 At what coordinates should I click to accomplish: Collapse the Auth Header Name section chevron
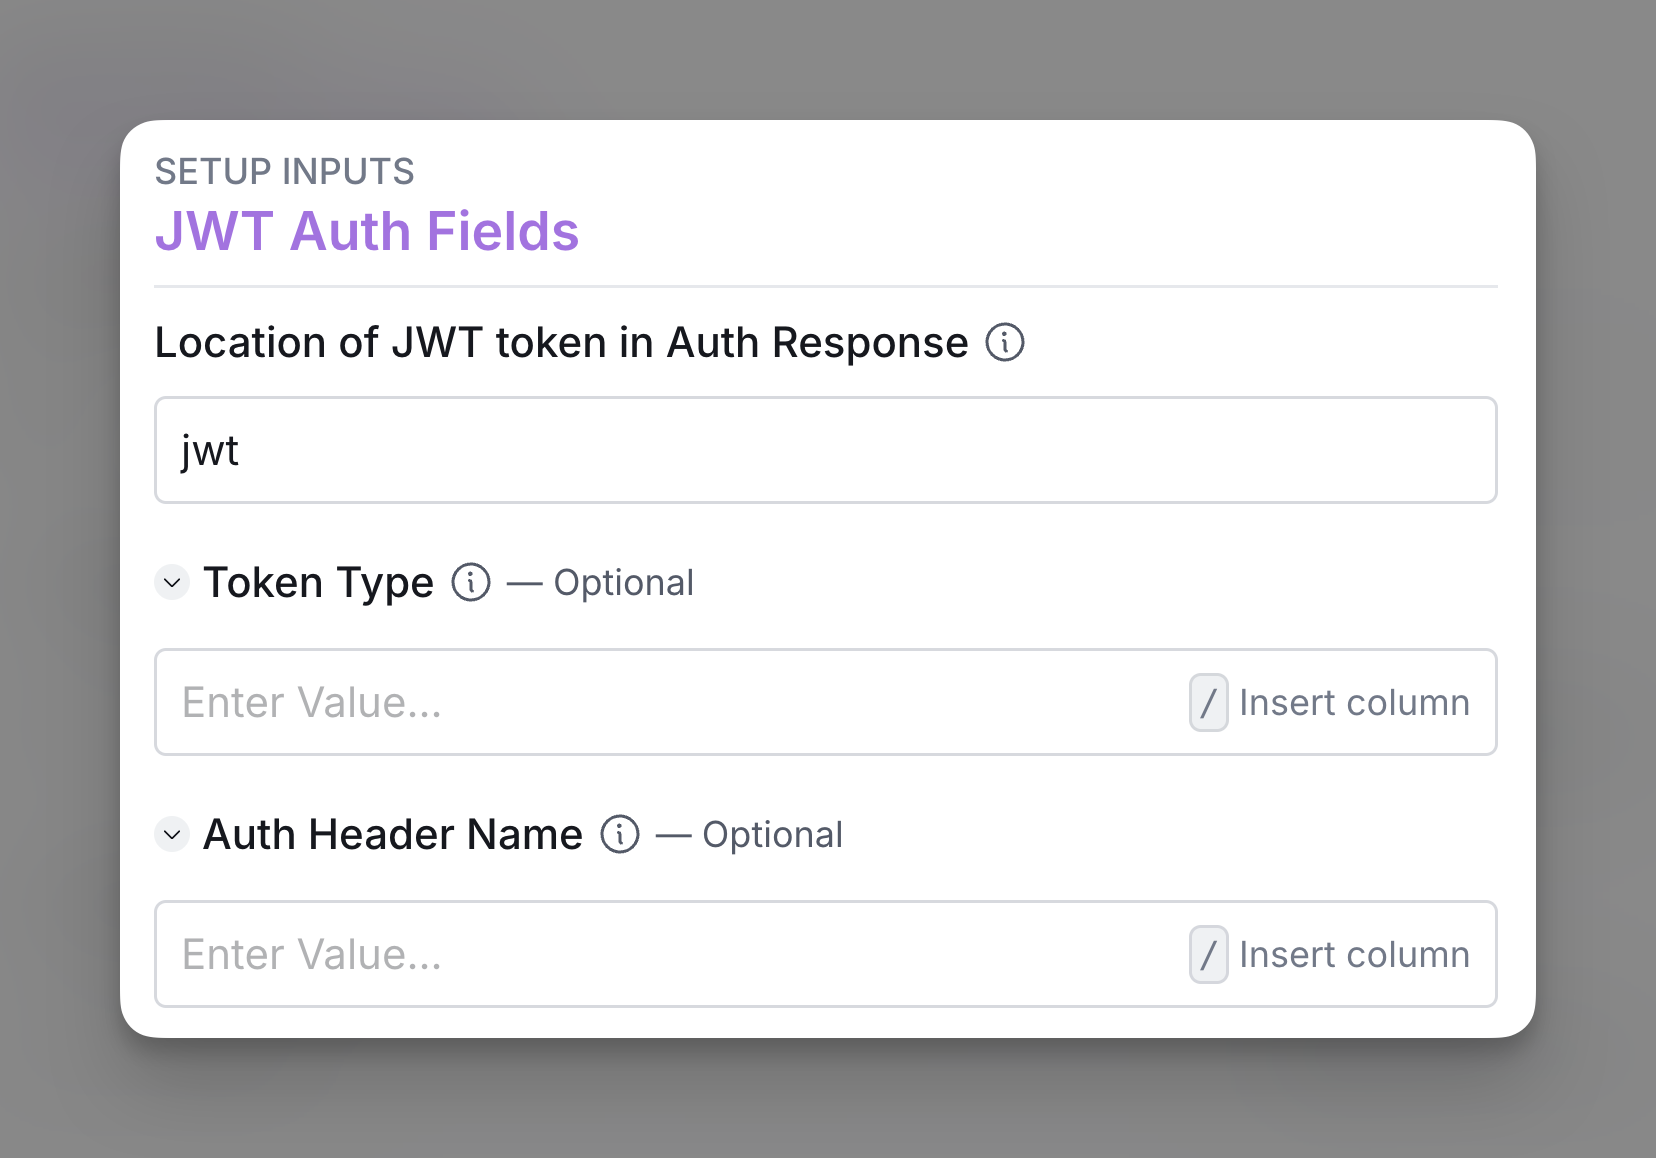tap(172, 834)
